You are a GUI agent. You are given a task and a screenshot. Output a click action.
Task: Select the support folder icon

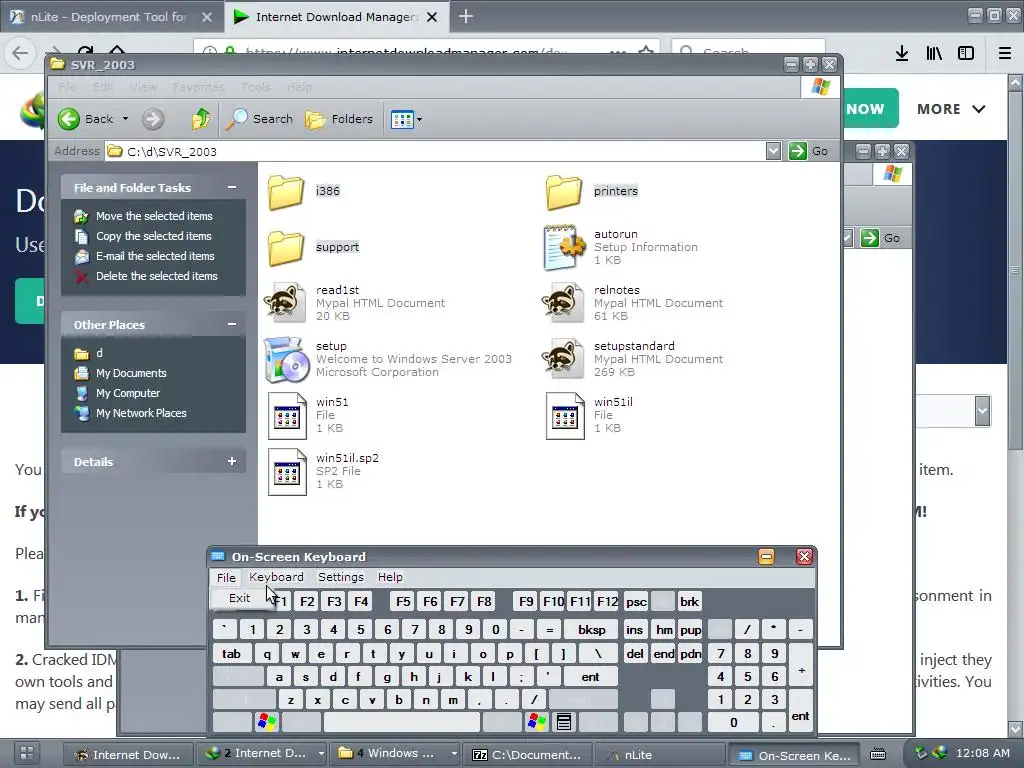click(x=285, y=248)
